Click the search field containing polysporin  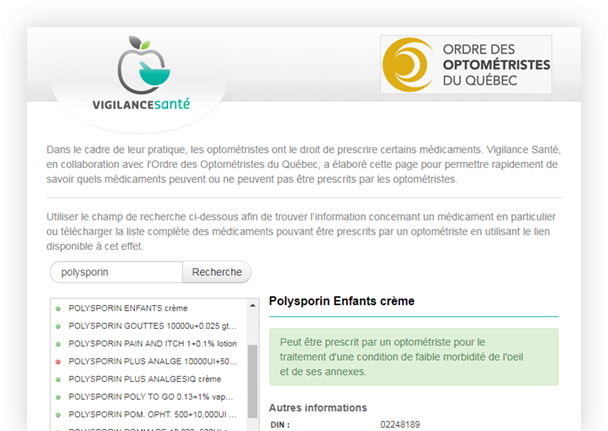(116, 272)
